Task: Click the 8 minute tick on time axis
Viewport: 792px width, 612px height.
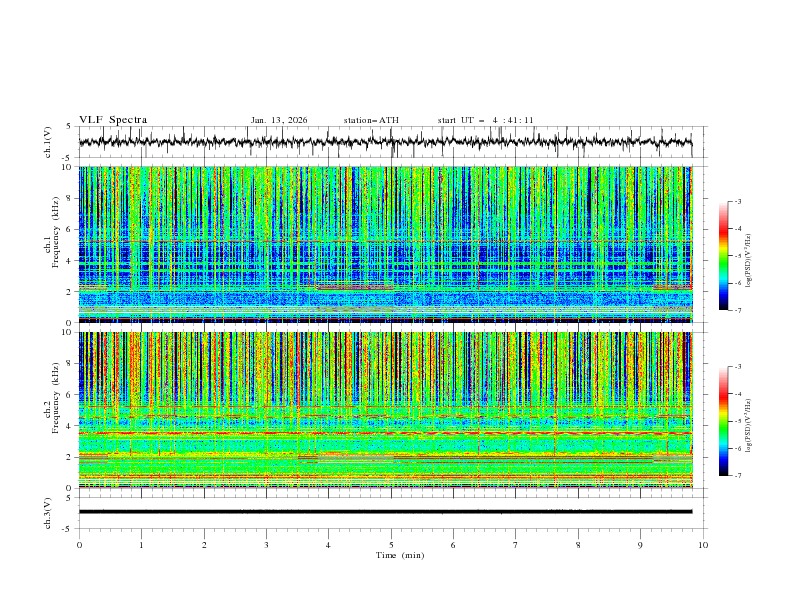Action: [x=578, y=543]
